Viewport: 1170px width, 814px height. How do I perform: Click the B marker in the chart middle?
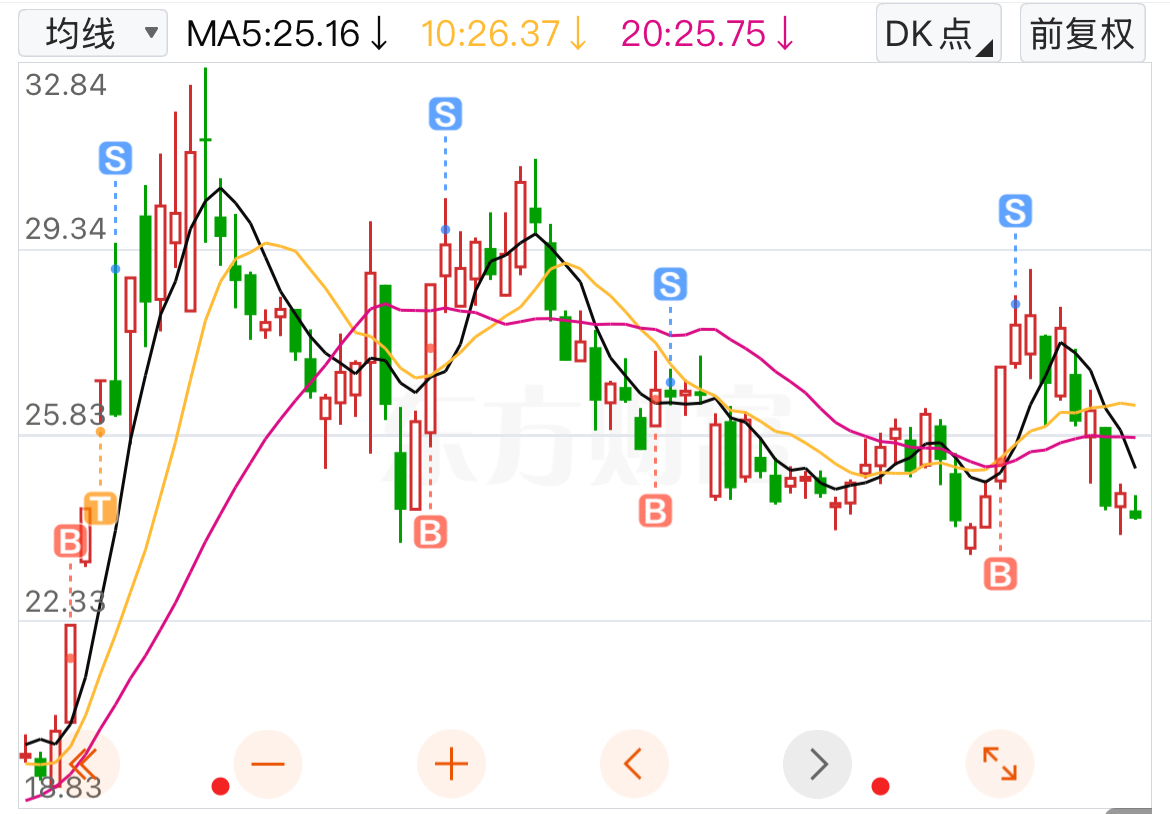[655, 511]
